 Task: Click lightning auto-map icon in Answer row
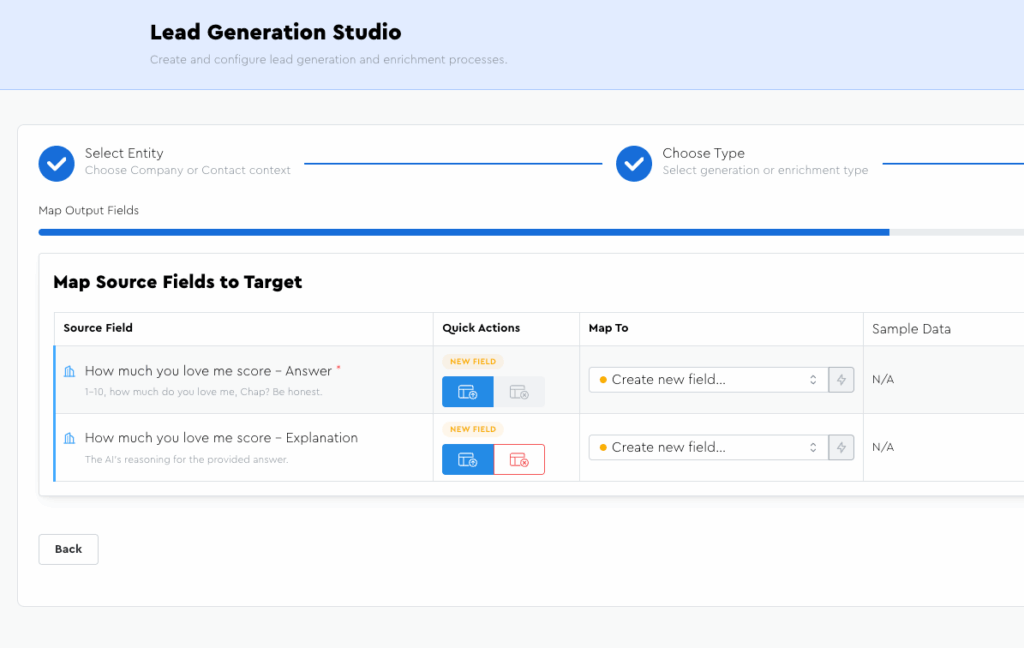point(842,380)
